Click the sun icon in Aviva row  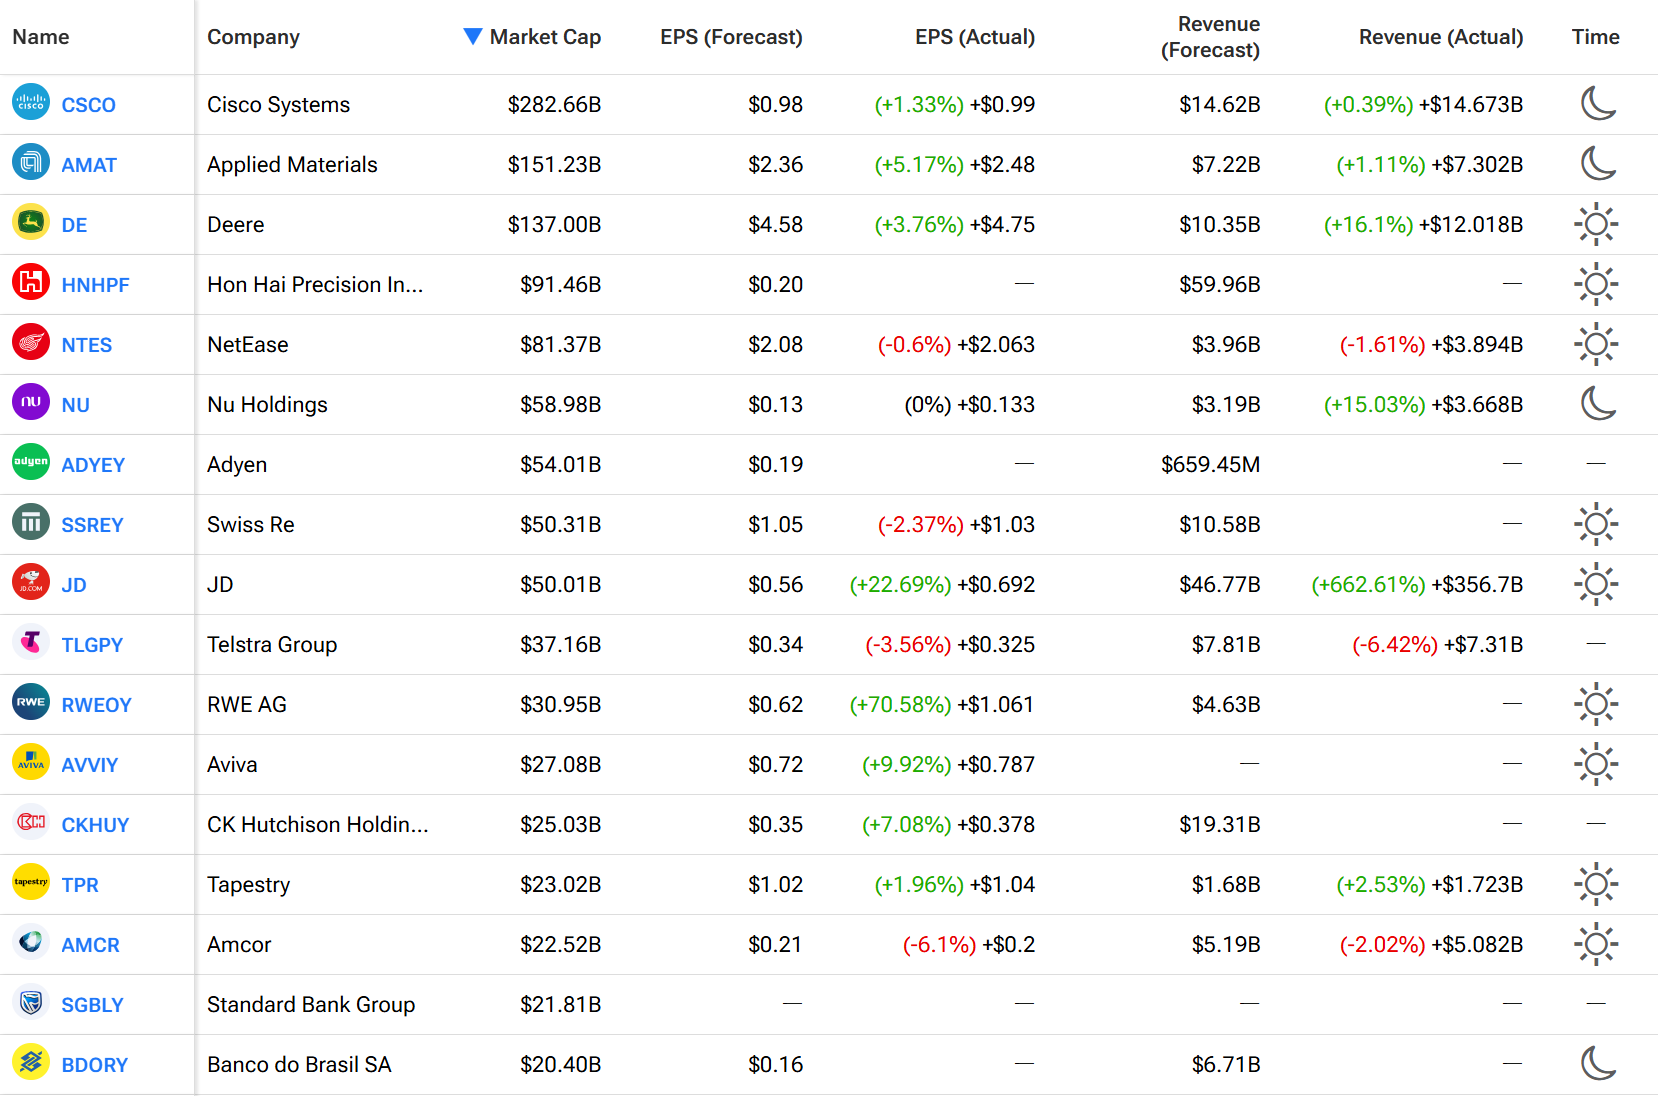point(1596,764)
